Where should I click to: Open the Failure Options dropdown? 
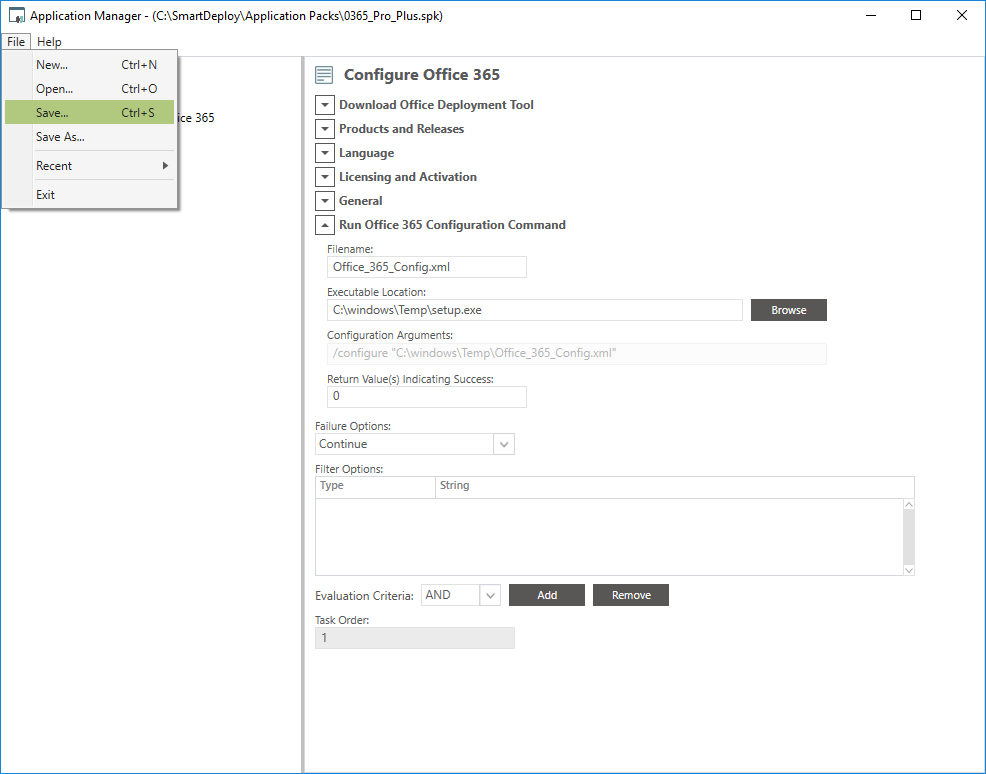pos(504,444)
